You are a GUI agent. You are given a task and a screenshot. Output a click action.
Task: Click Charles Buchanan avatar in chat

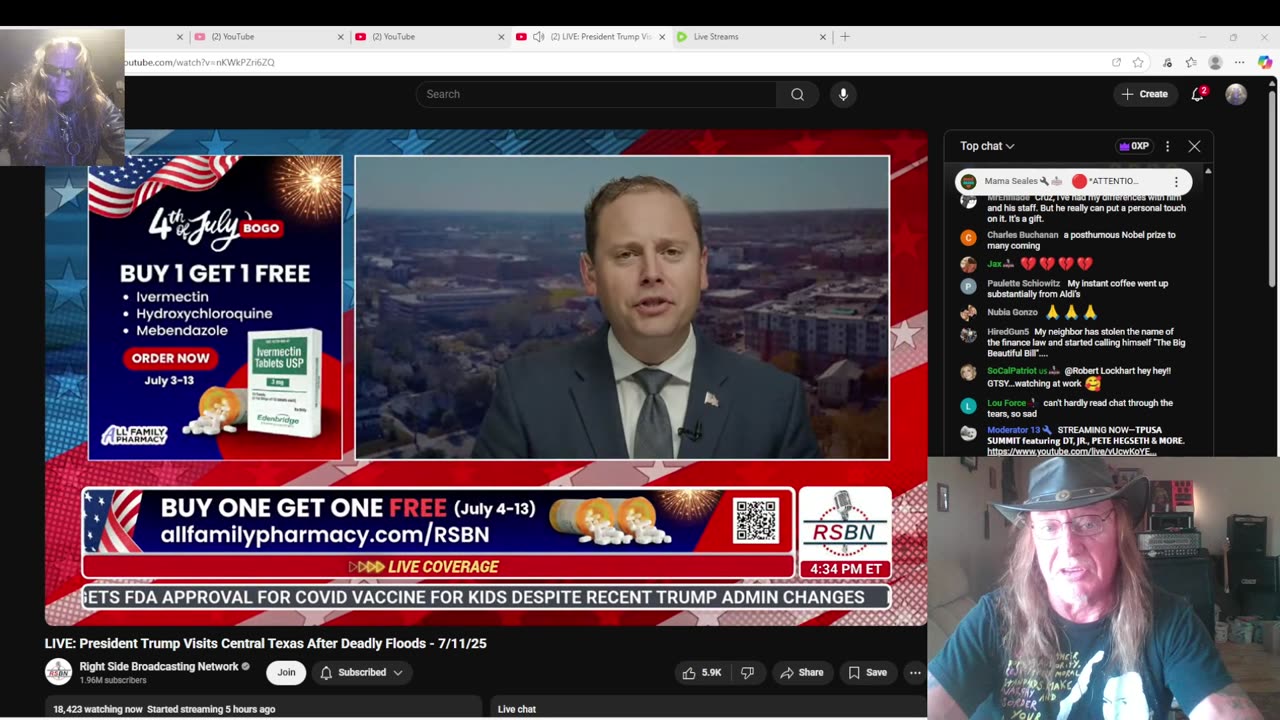click(968, 237)
